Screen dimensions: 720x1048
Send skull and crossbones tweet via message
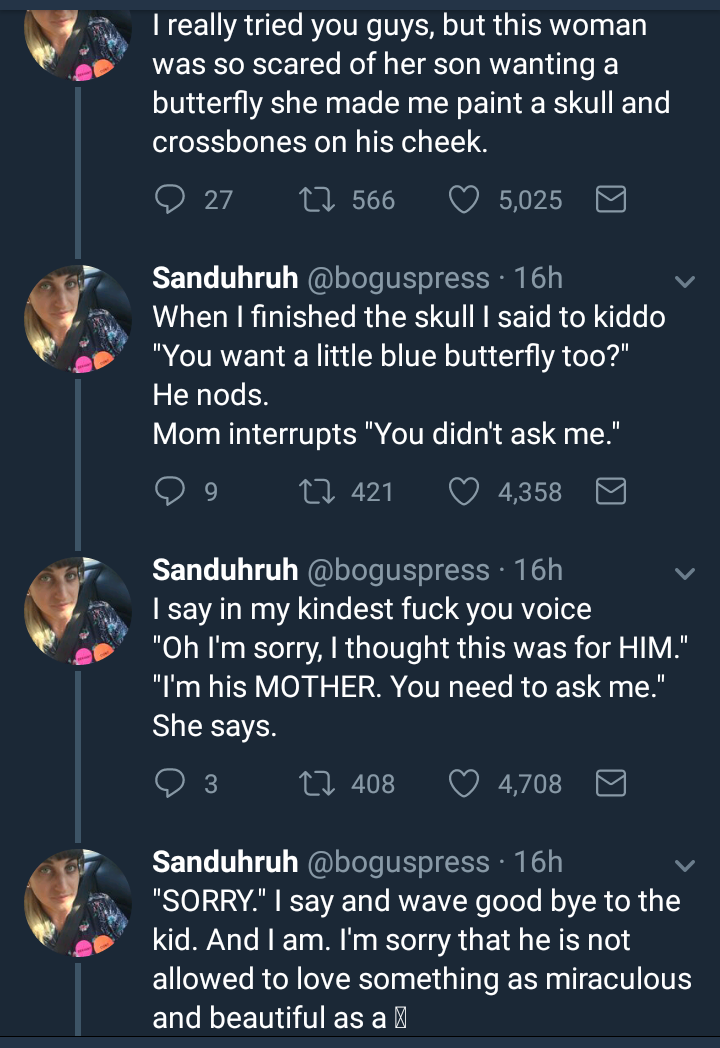610,200
